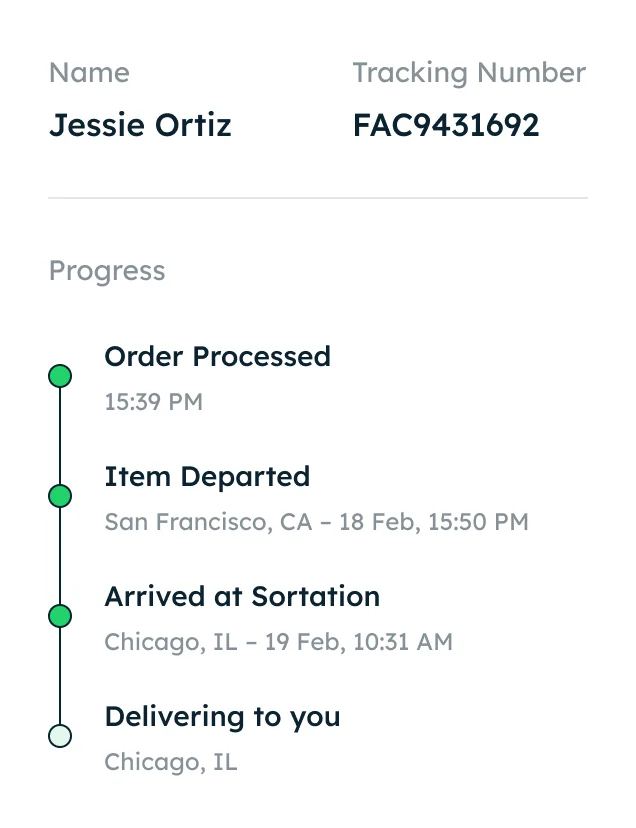636x828 pixels.
Task: Click the final Chicago, IL delivery location
Action: click(x=171, y=762)
